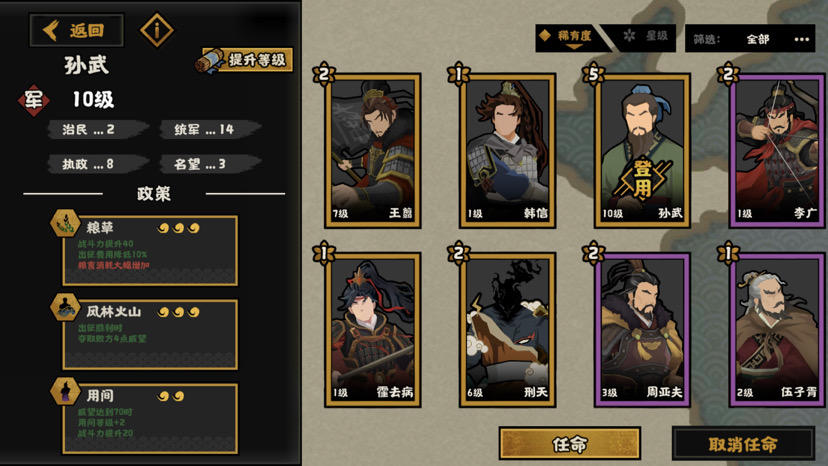Open the 筛选 全部 filter dropdown
828x466 pixels.
pyautogui.click(x=750, y=39)
